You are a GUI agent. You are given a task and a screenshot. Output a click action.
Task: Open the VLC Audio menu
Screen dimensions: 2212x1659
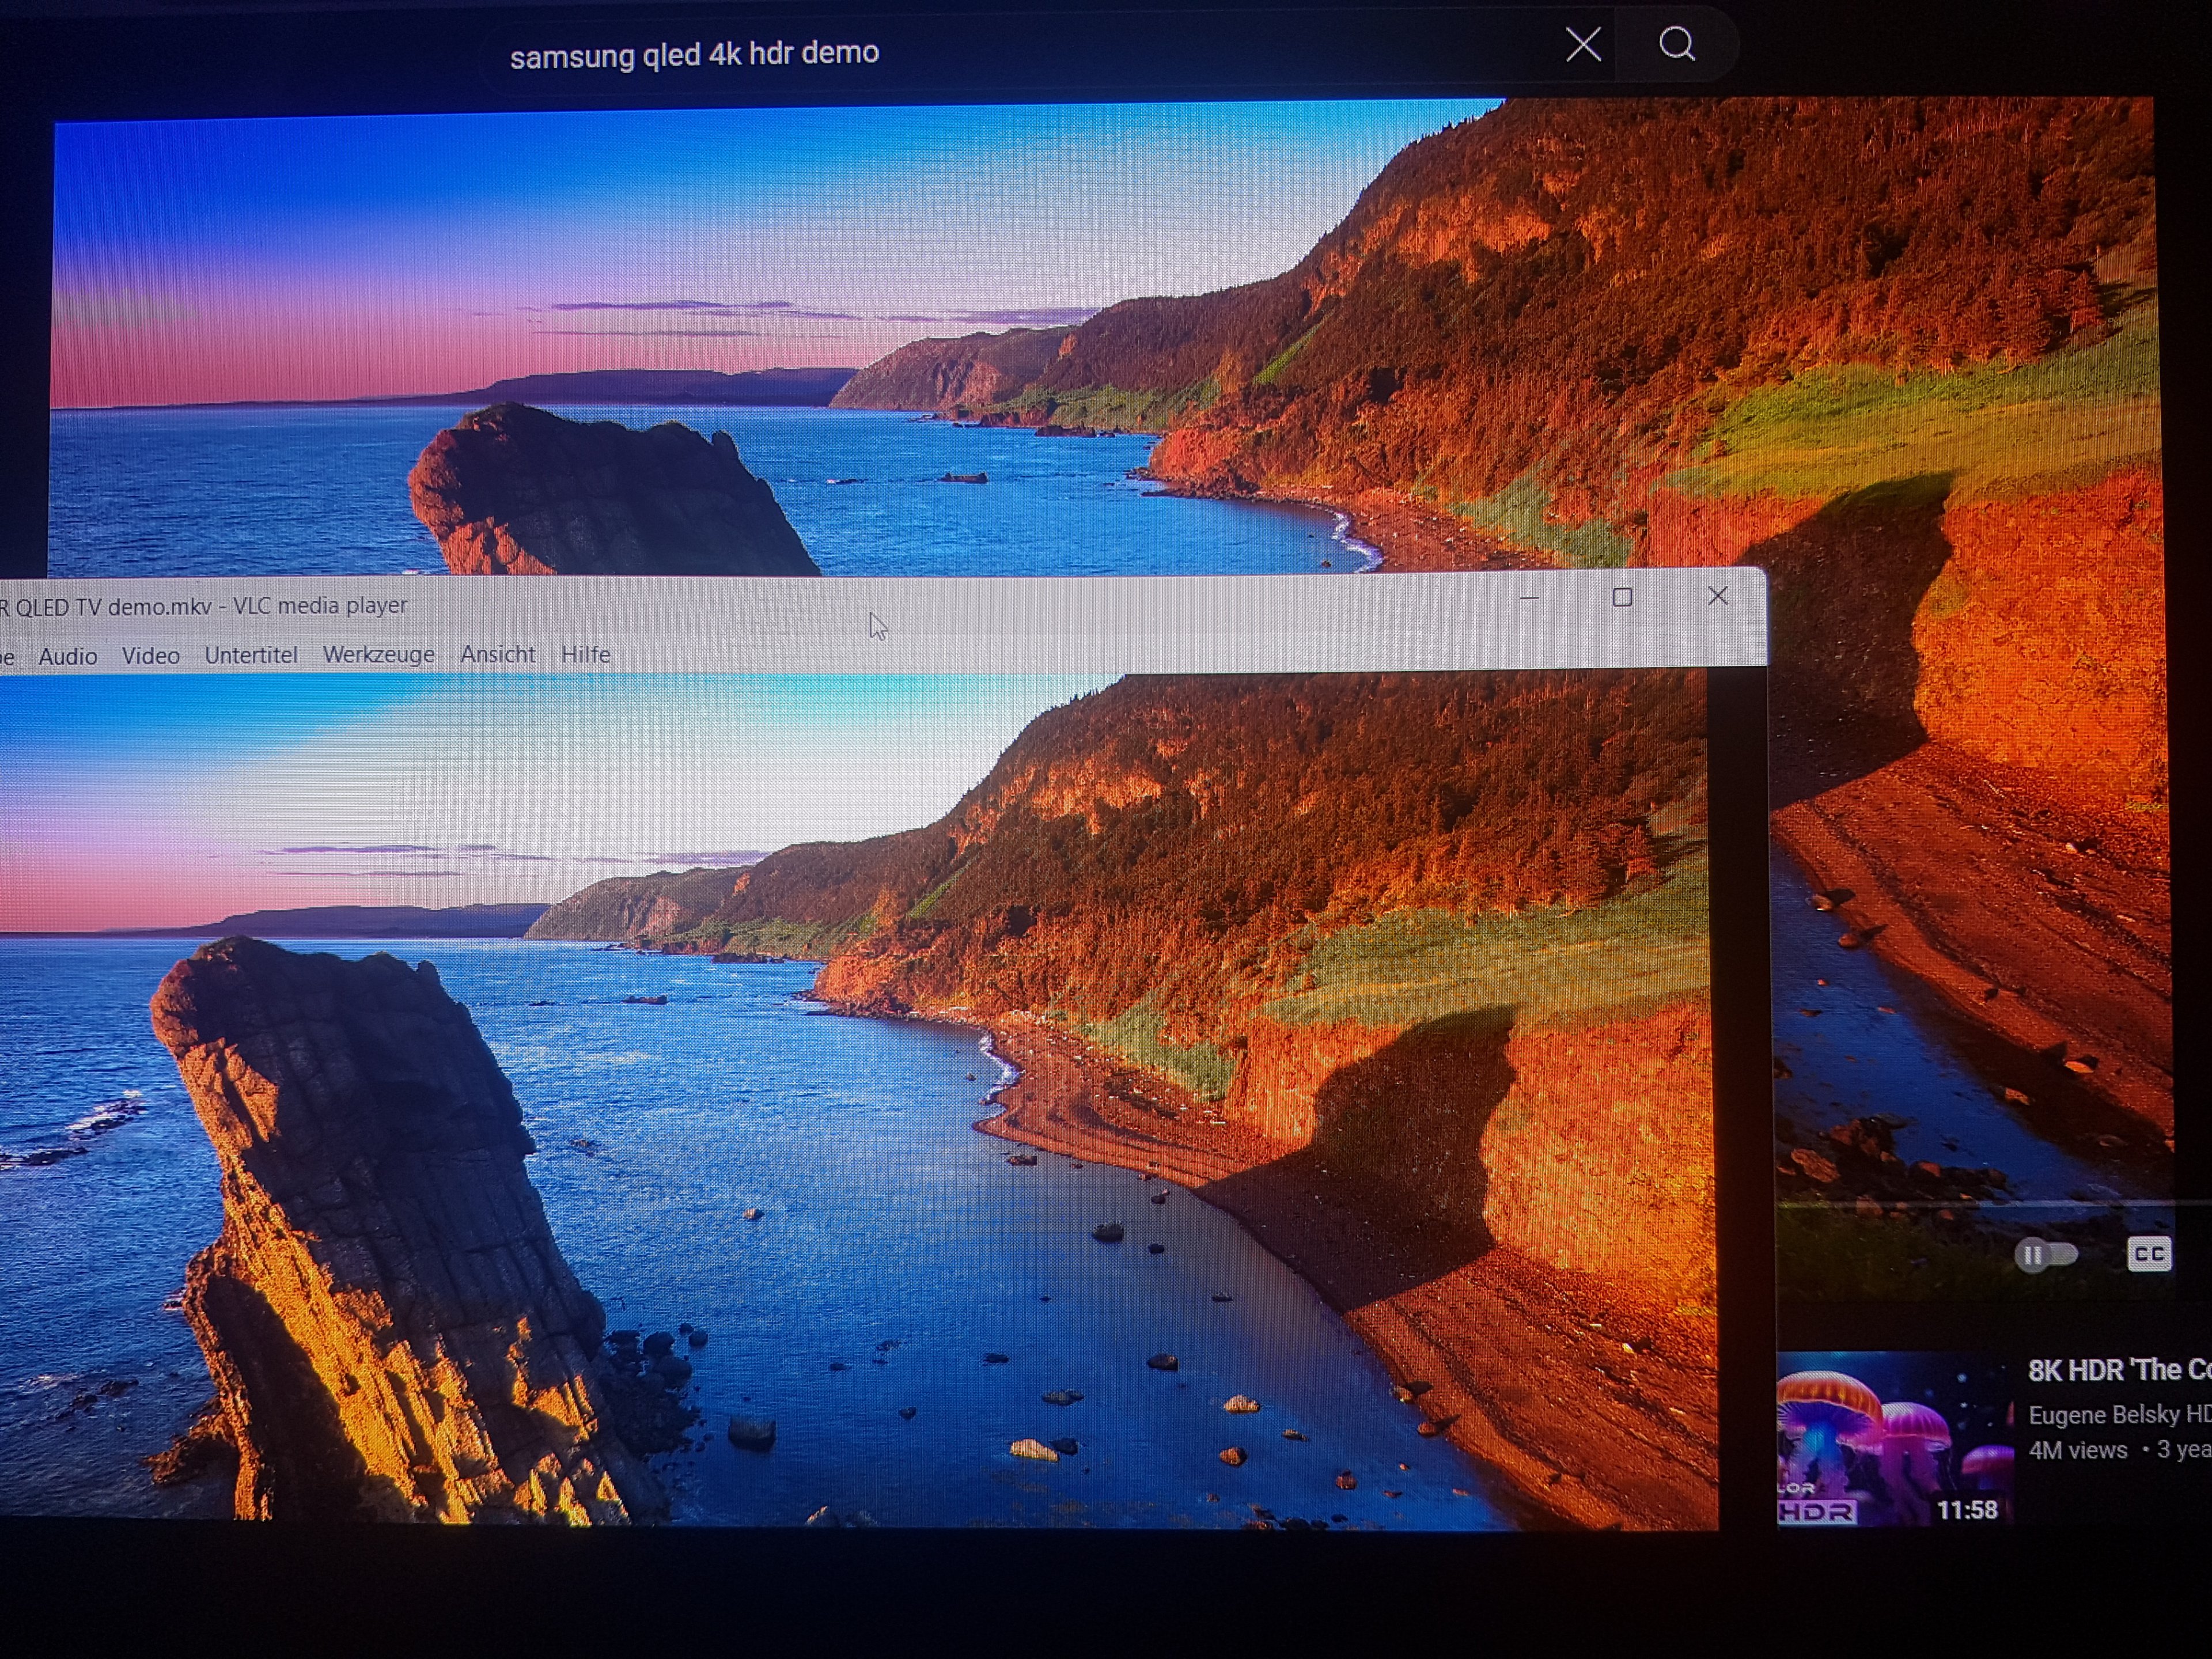(x=68, y=656)
